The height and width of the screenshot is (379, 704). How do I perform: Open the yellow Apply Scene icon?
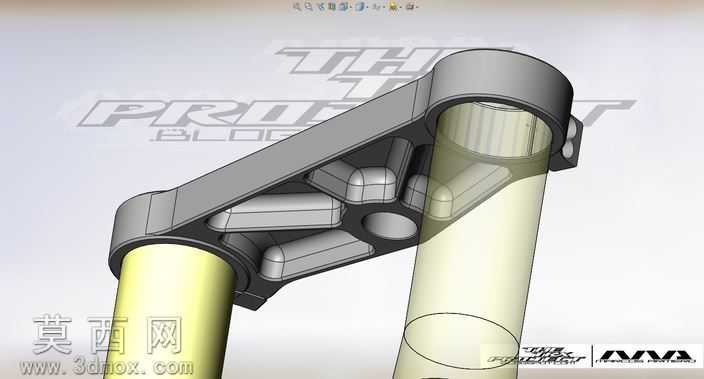394,6
